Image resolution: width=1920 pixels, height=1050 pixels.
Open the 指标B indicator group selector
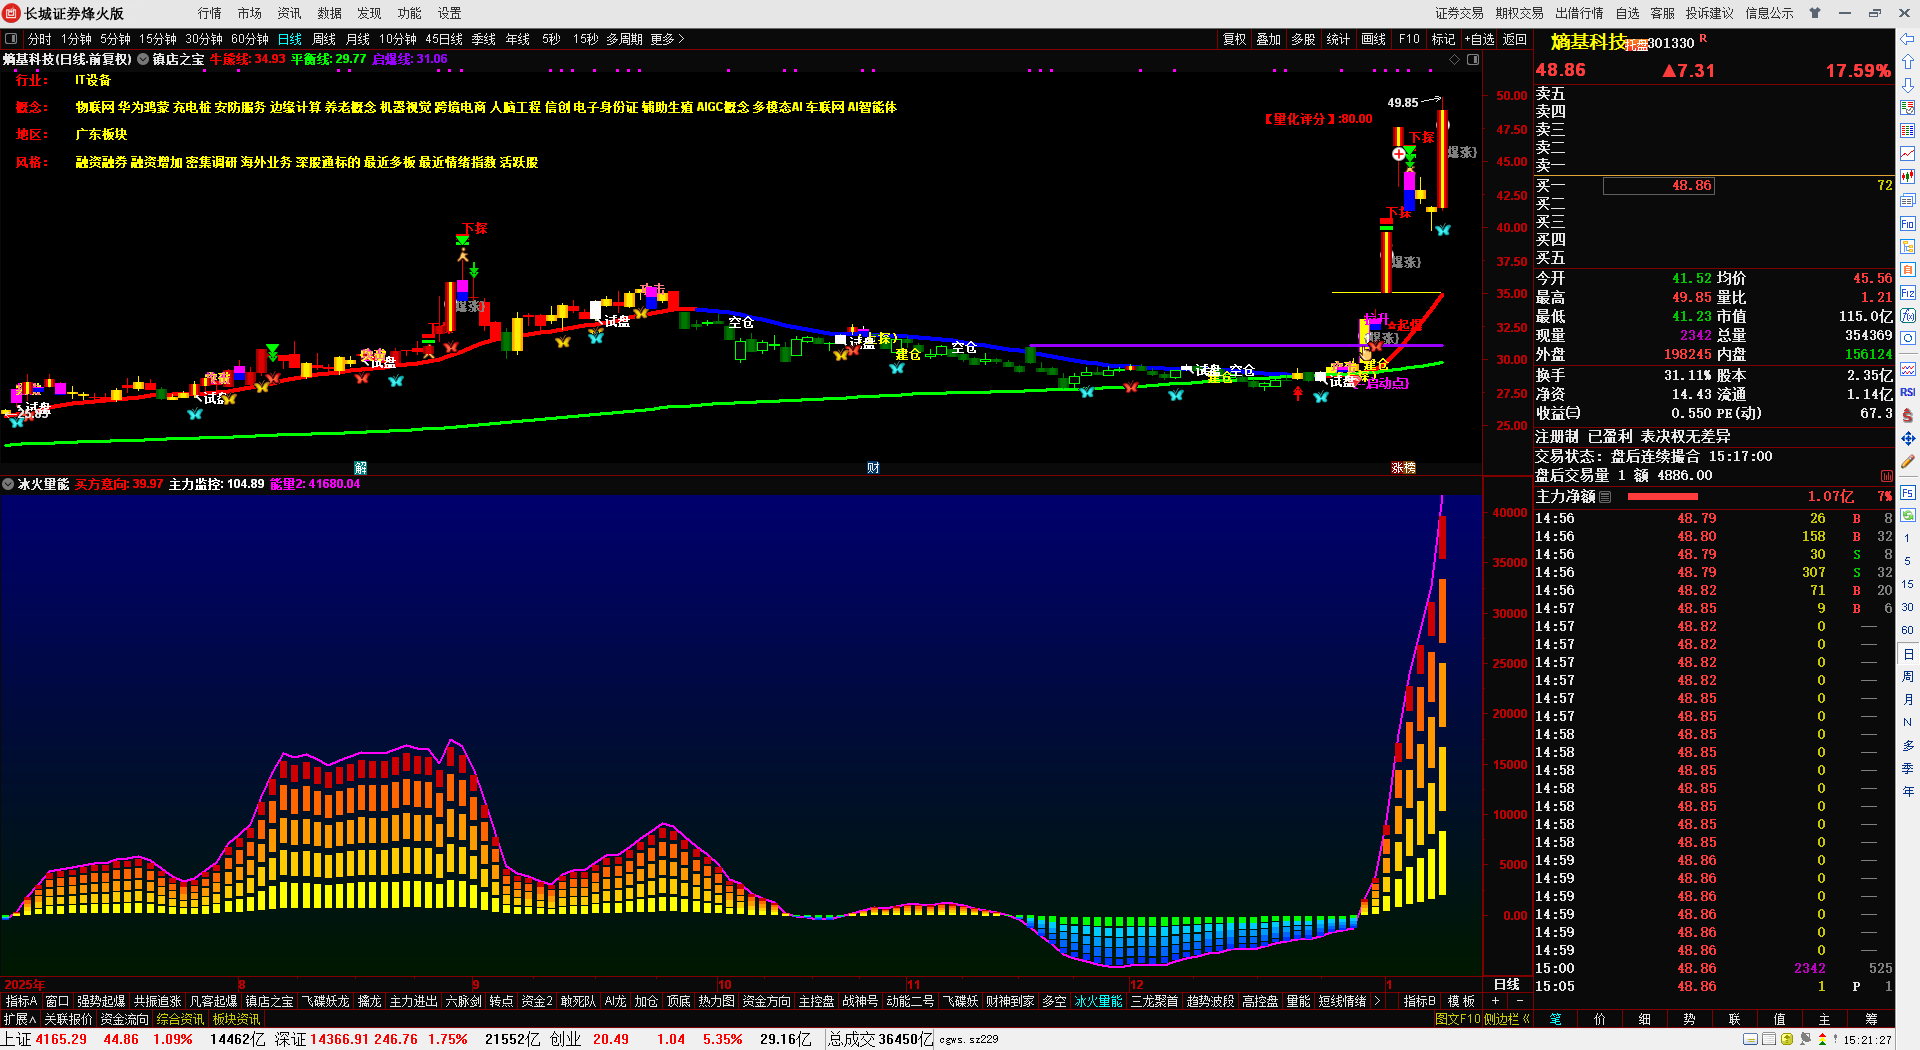coord(1420,1001)
